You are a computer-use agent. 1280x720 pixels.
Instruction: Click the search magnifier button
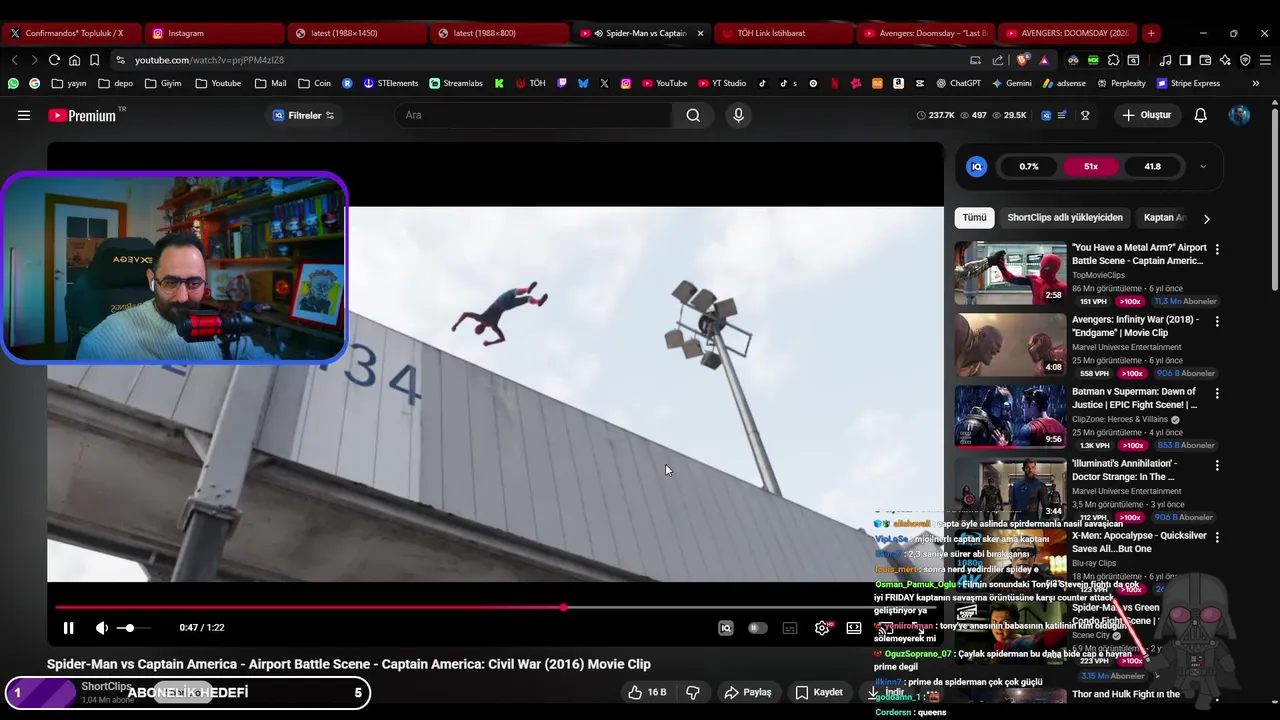[x=693, y=115]
